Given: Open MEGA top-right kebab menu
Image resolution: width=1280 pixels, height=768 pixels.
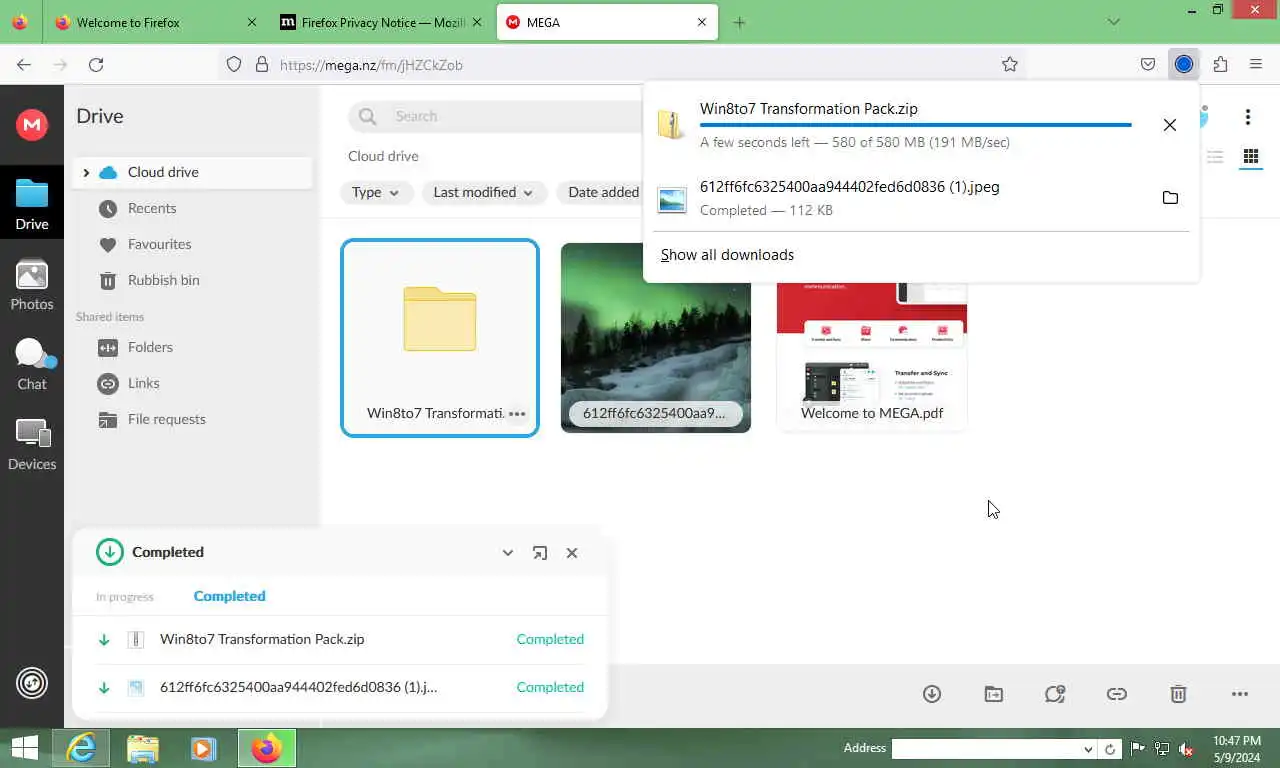Looking at the screenshot, I should tap(1248, 117).
